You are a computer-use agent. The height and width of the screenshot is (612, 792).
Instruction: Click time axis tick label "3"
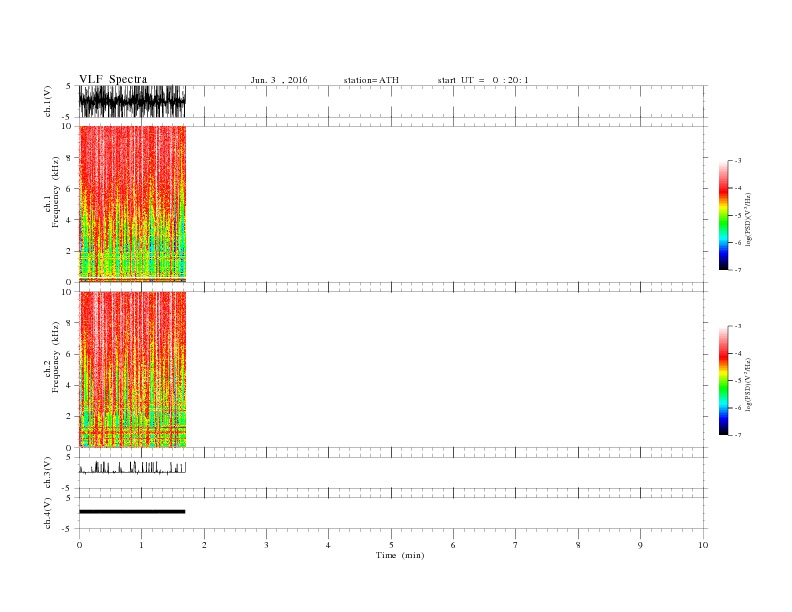(x=266, y=545)
